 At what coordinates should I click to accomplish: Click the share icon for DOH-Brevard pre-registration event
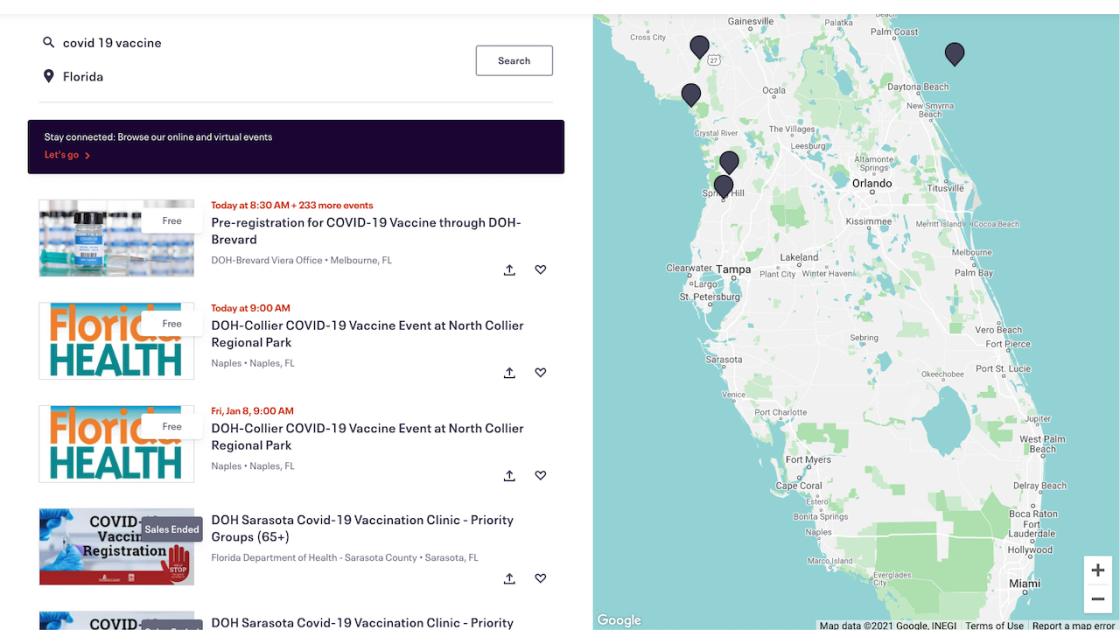(x=509, y=270)
